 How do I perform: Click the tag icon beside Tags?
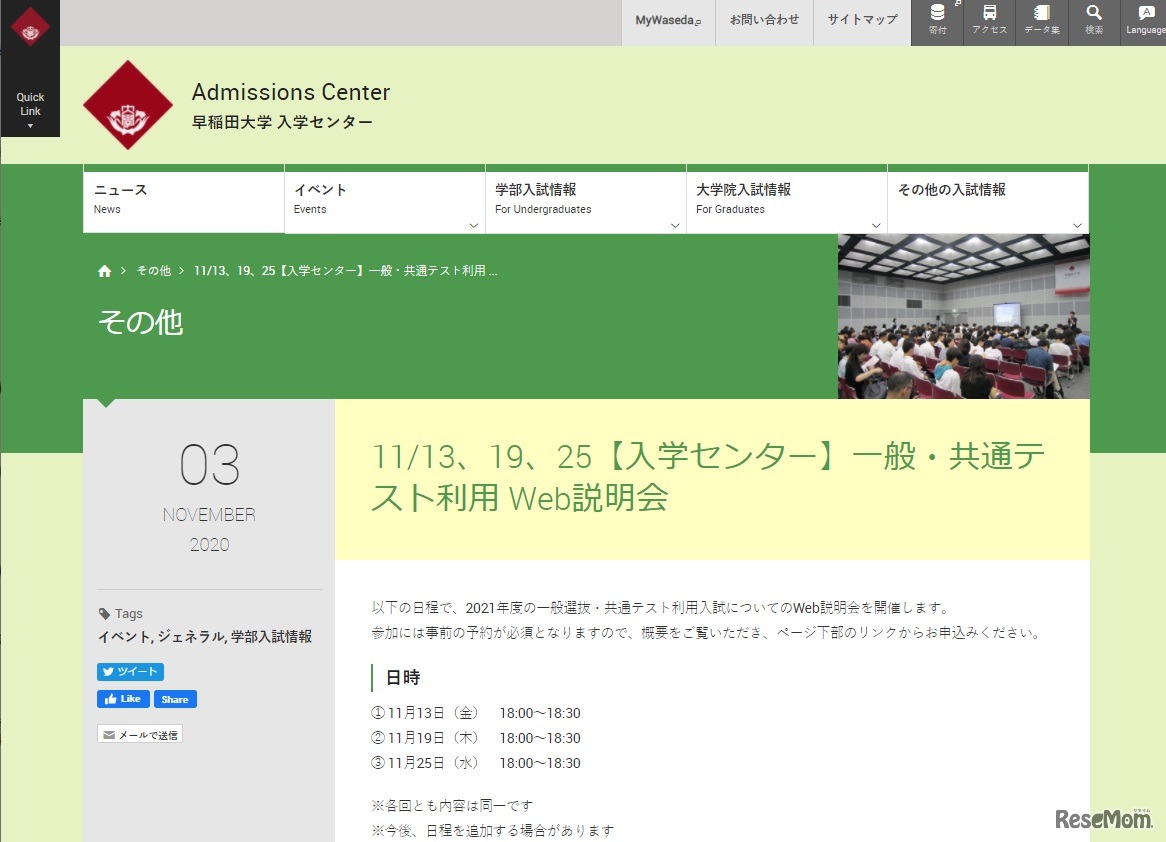[107, 613]
